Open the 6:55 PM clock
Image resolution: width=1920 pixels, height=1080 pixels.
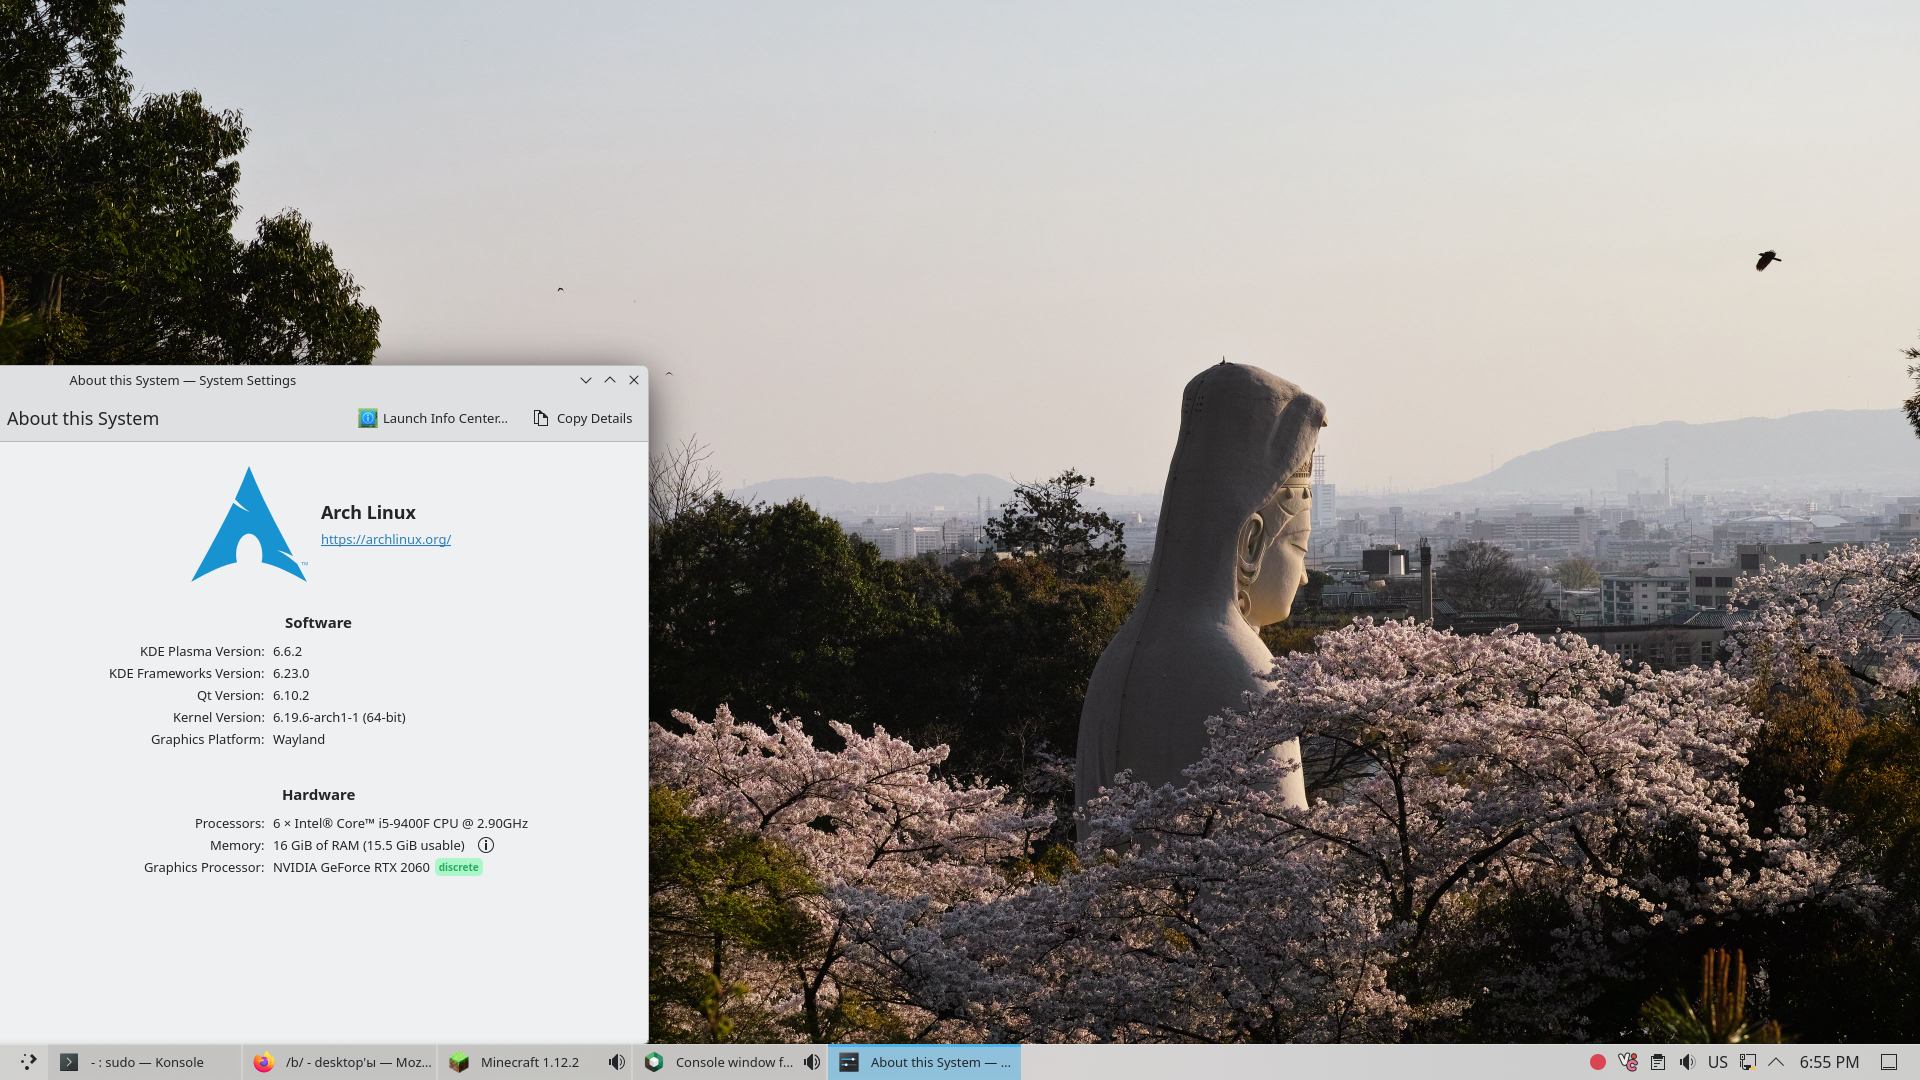click(1829, 1062)
